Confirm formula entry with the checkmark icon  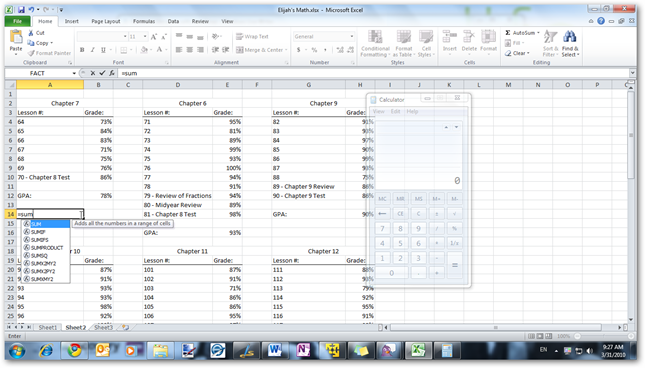[102, 73]
